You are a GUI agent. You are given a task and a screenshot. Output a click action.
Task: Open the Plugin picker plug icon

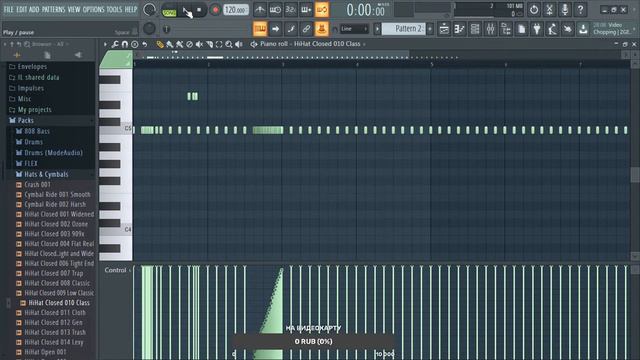click(x=537, y=29)
